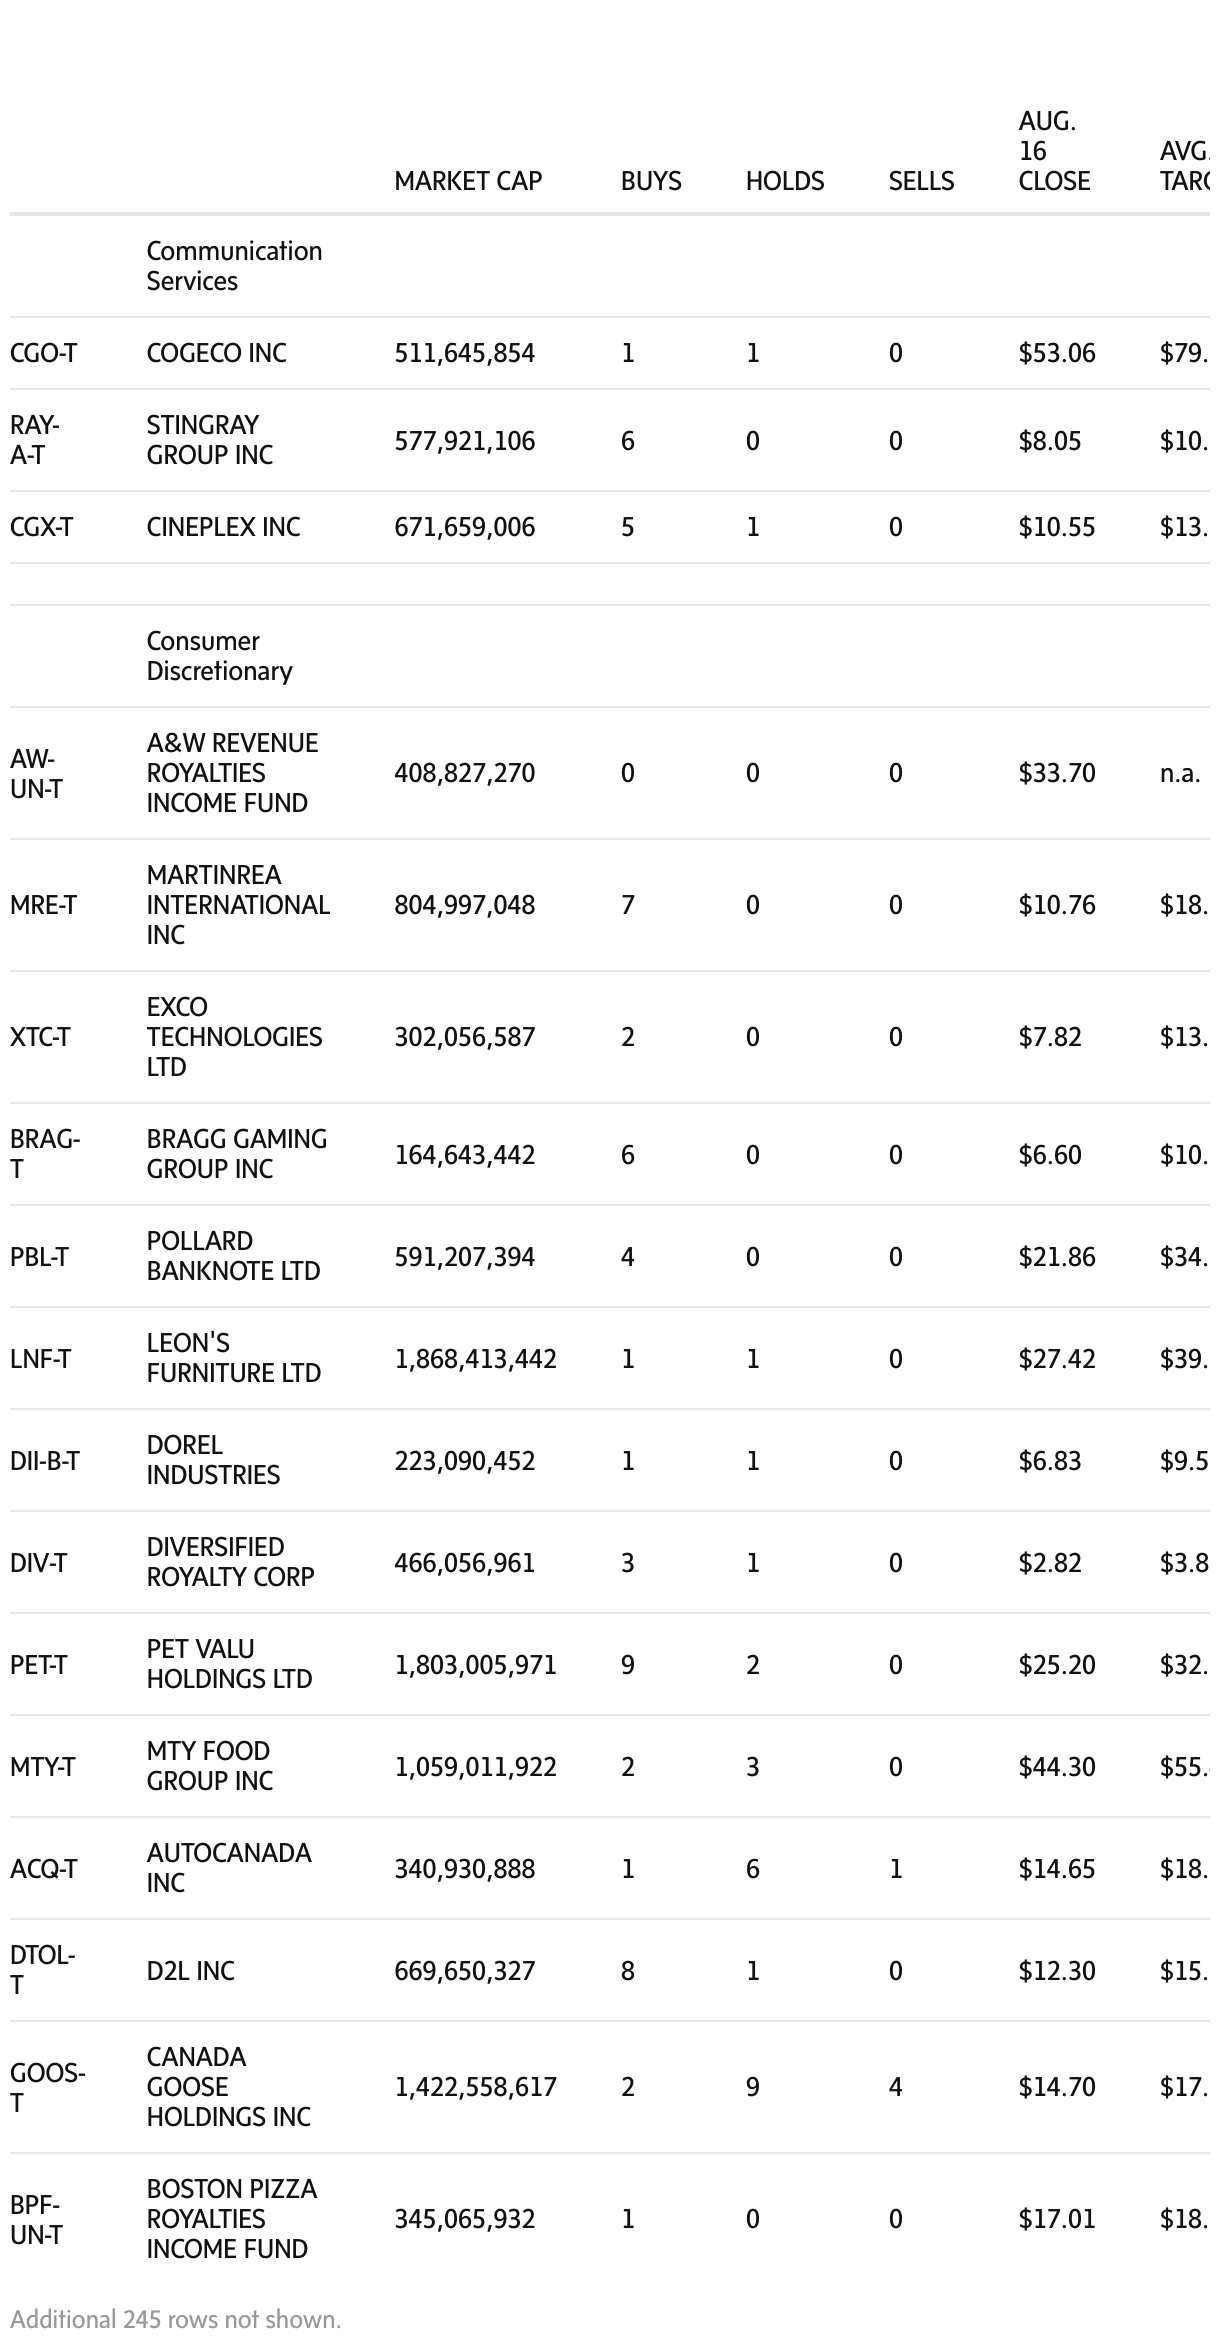1220x2344 pixels.
Task: Click the Consumer Discretionary sector heading
Action: coord(219,656)
